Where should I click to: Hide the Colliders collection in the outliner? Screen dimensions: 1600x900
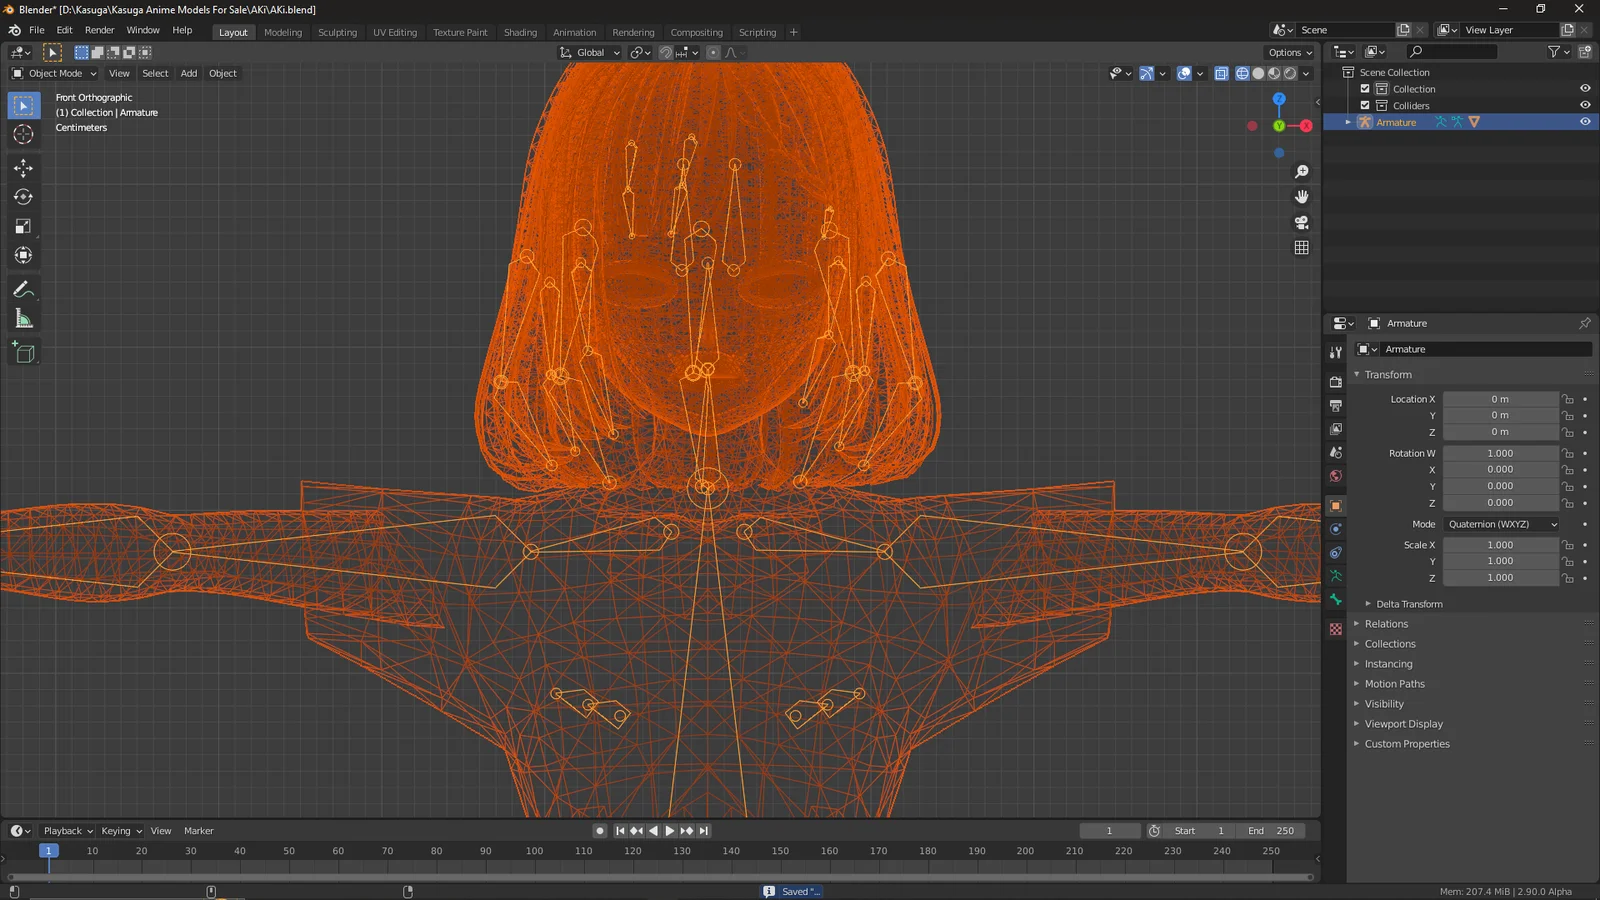click(x=1584, y=105)
